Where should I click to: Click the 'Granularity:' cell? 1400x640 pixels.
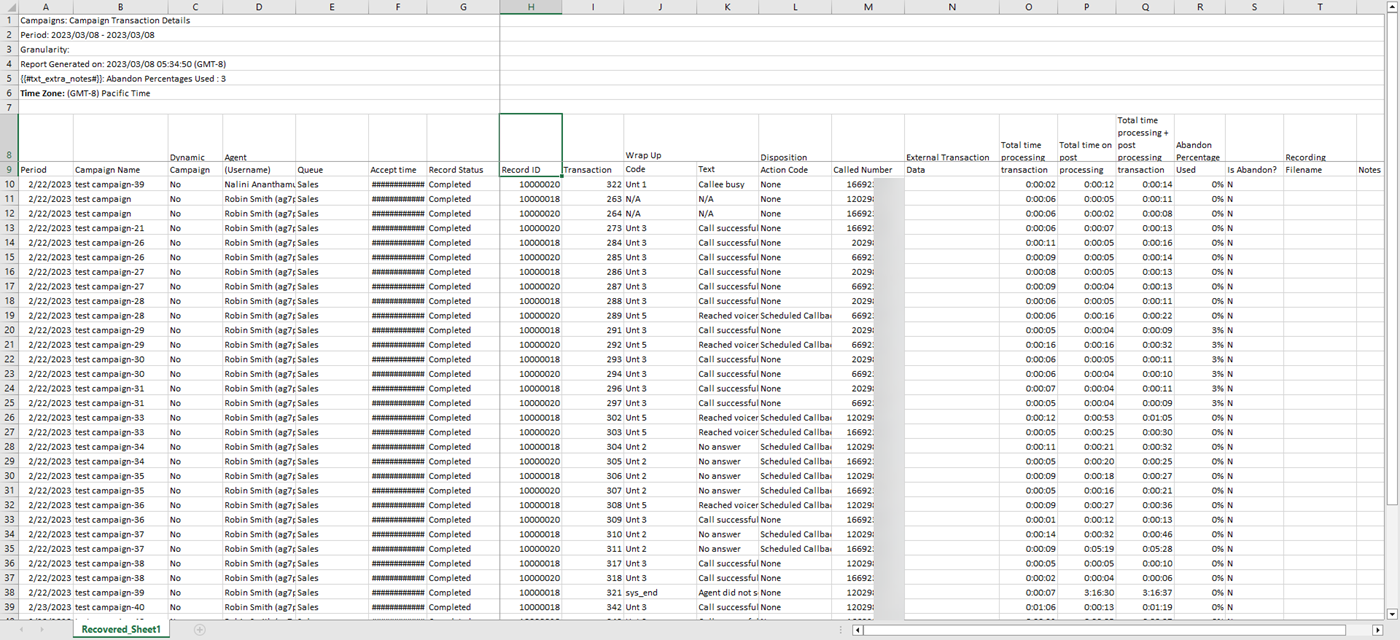coord(259,49)
